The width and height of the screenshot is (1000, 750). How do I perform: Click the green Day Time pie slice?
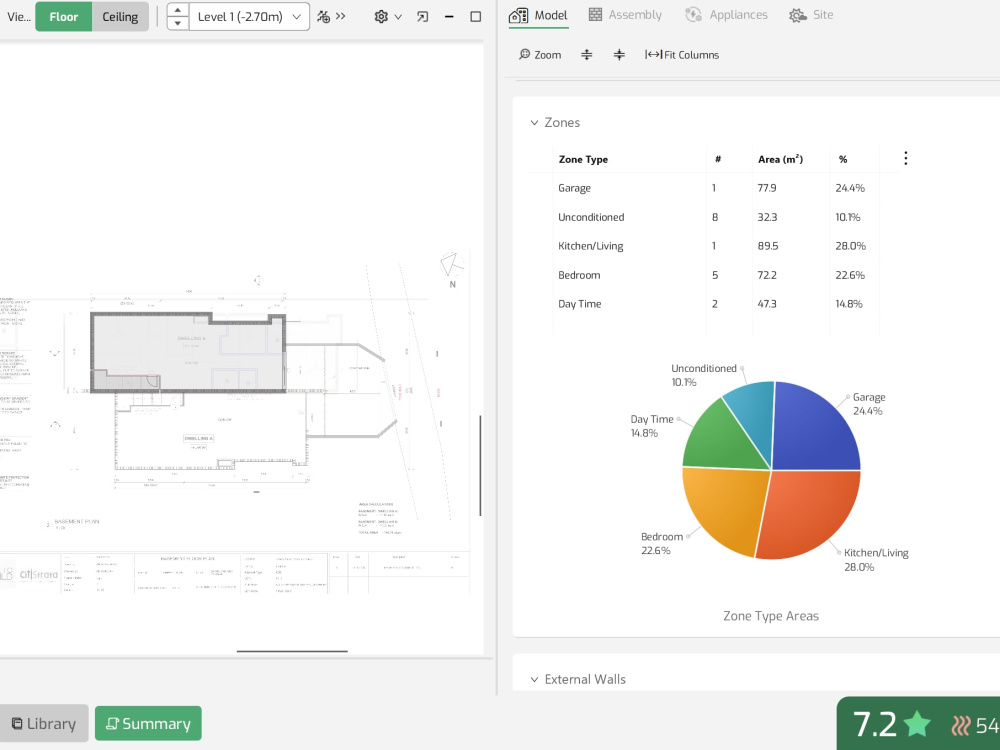pos(724,440)
